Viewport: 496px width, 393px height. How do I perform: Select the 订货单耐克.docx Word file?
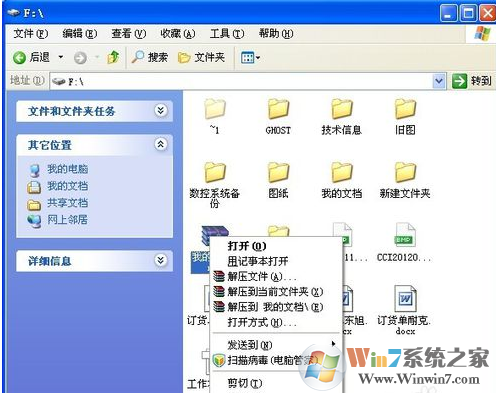click(405, 298)
